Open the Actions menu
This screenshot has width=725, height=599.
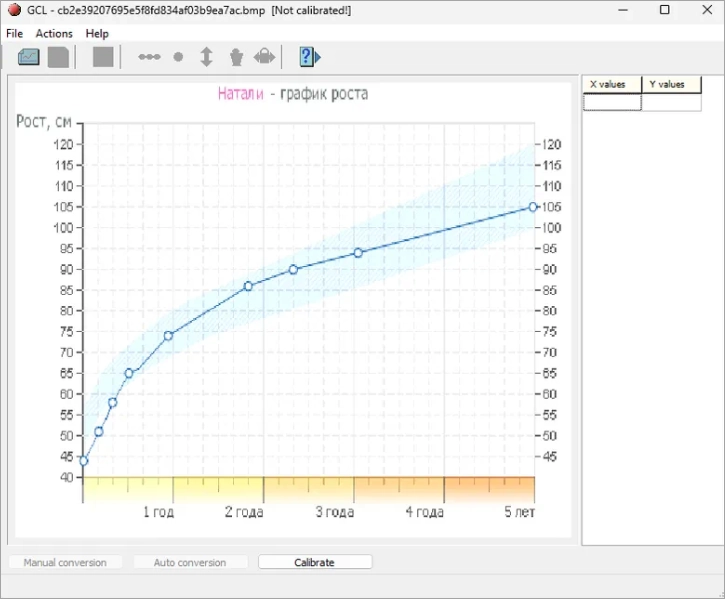pos(54,34)
